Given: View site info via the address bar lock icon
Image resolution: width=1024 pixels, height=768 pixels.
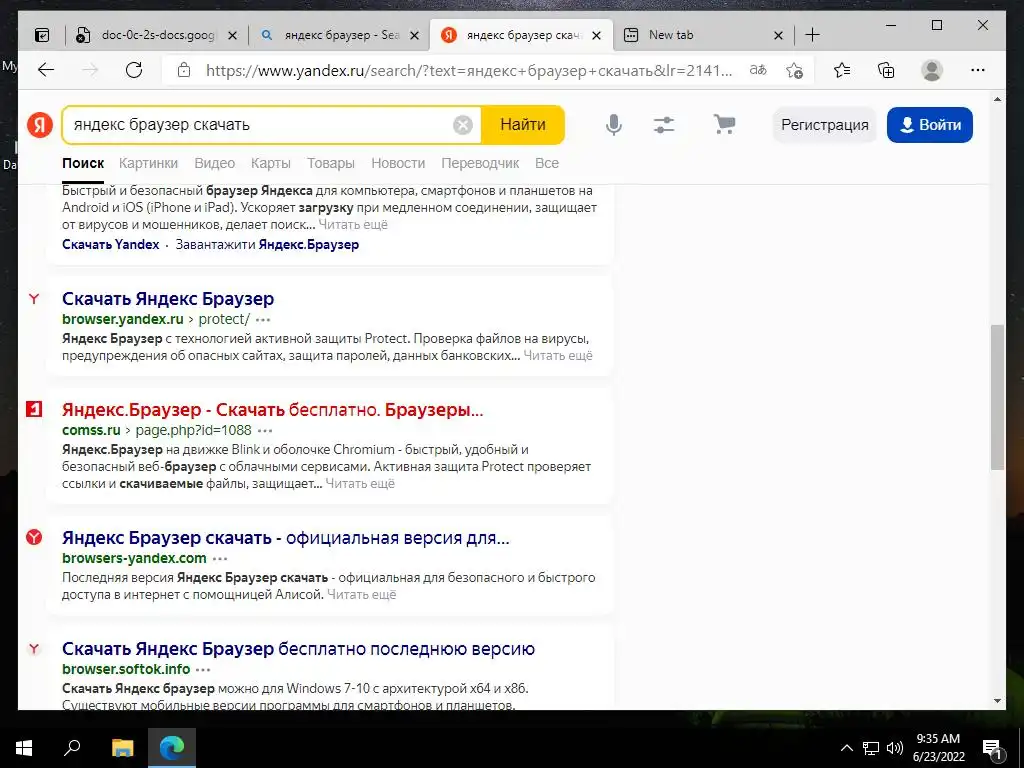Looking at the screenshot, I should pos(184,70).
